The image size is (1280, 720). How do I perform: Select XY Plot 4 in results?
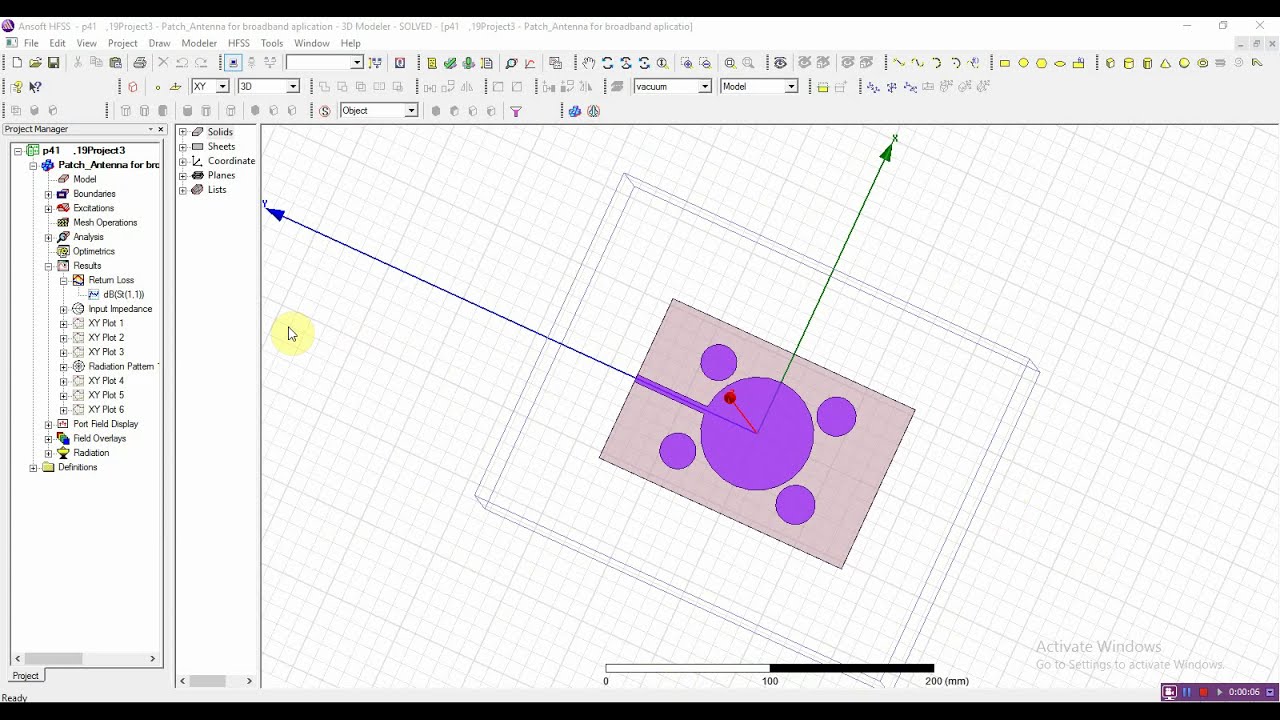[x=106, y=381]
